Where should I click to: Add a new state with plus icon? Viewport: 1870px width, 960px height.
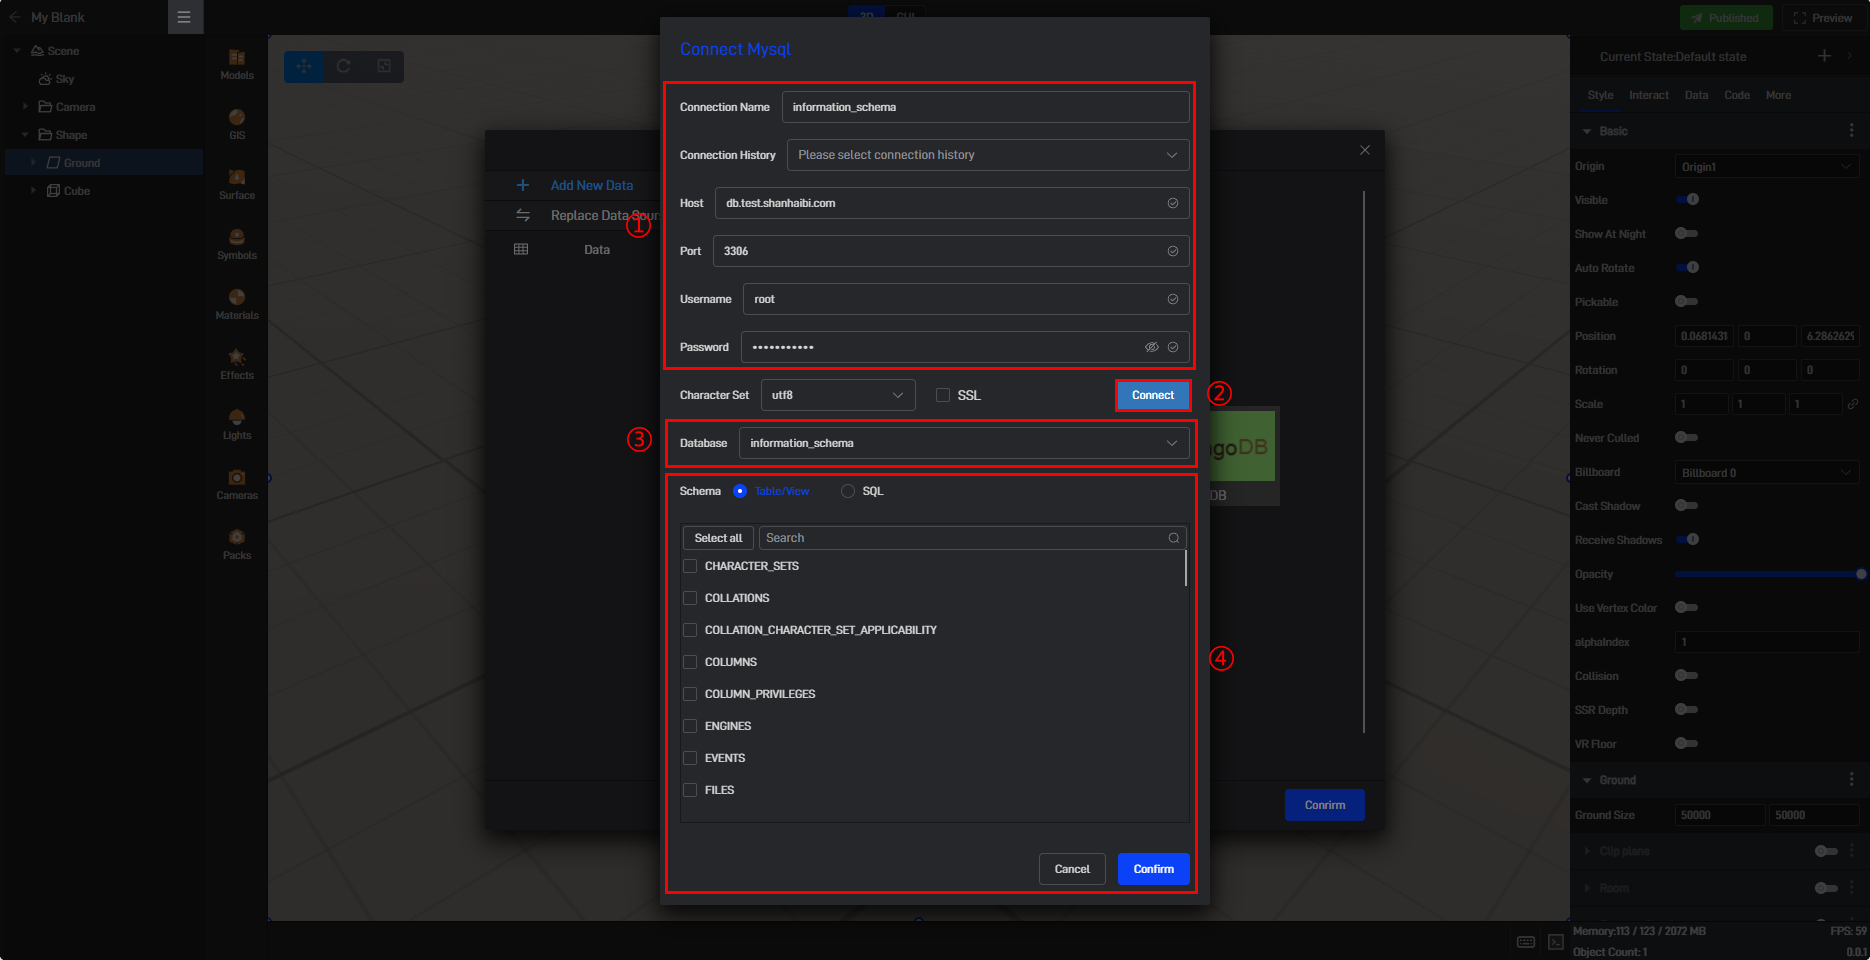1824,56
